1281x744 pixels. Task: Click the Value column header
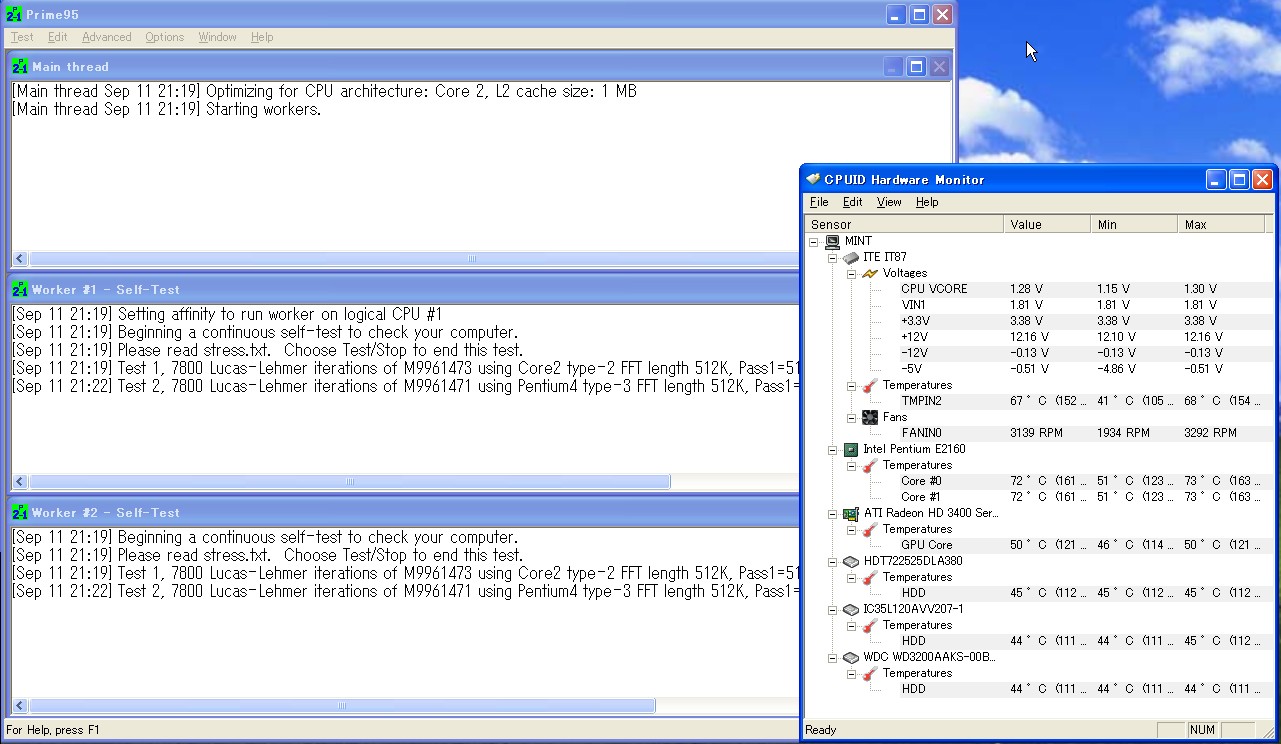pos(1047,224)
